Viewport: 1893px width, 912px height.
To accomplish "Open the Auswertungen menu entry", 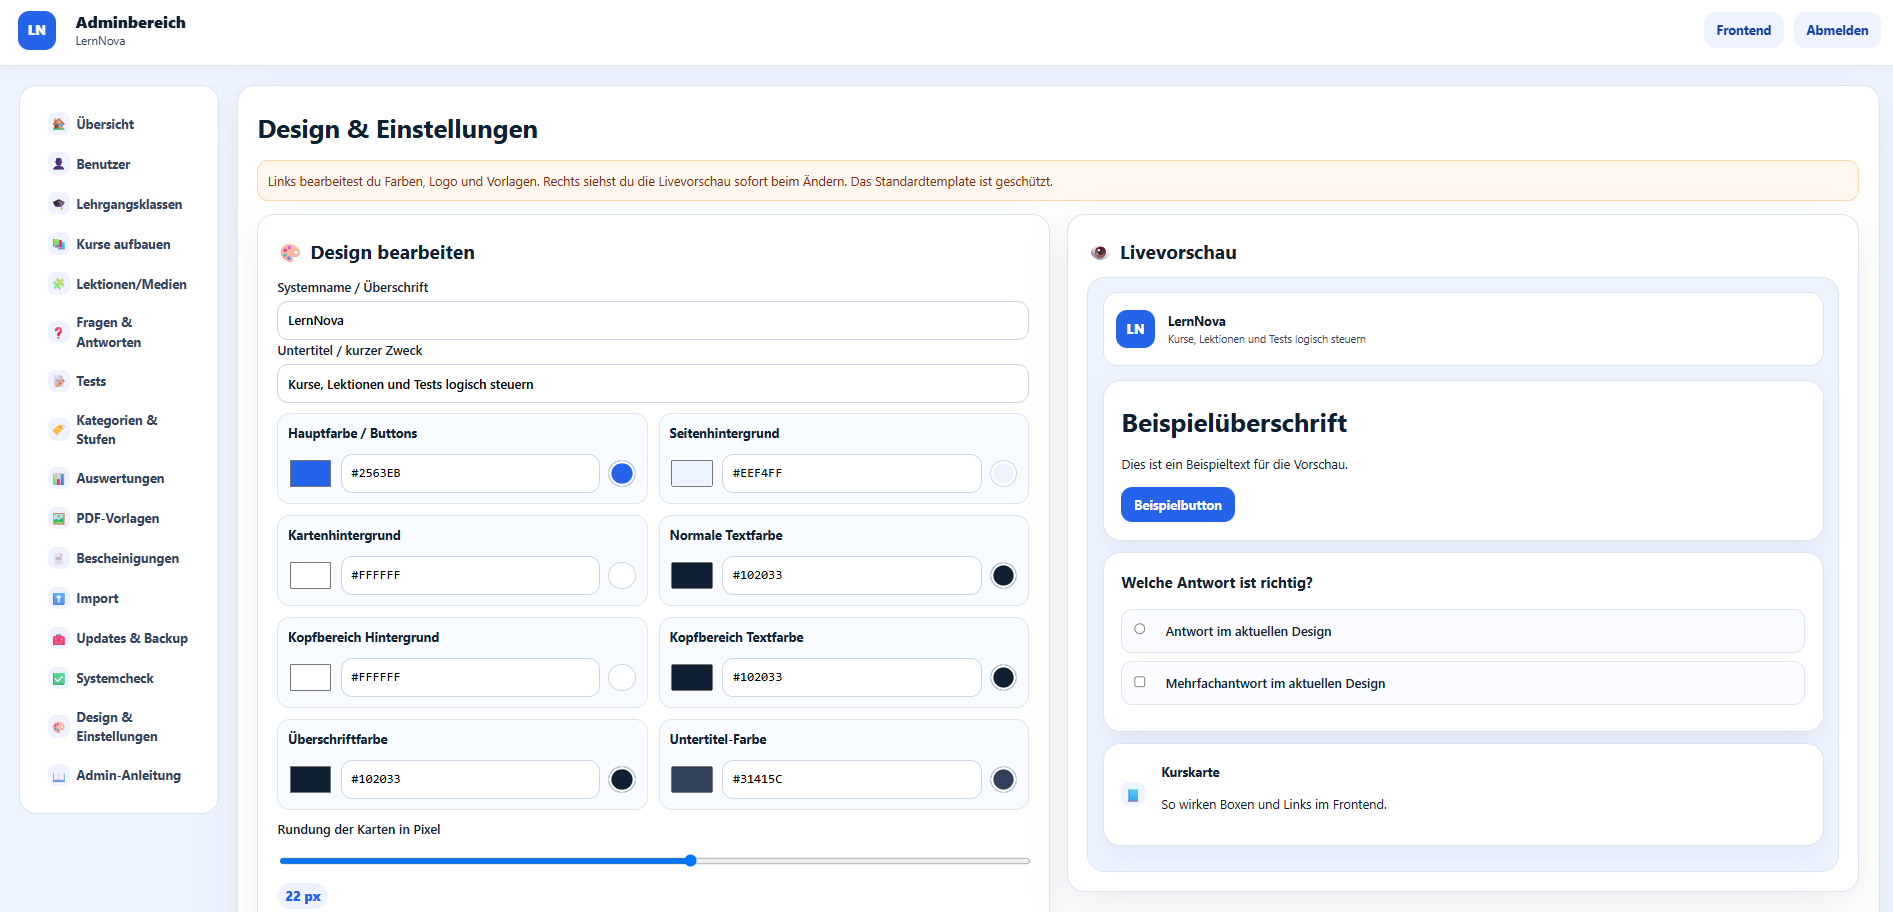I will click(x=120, y=478).
